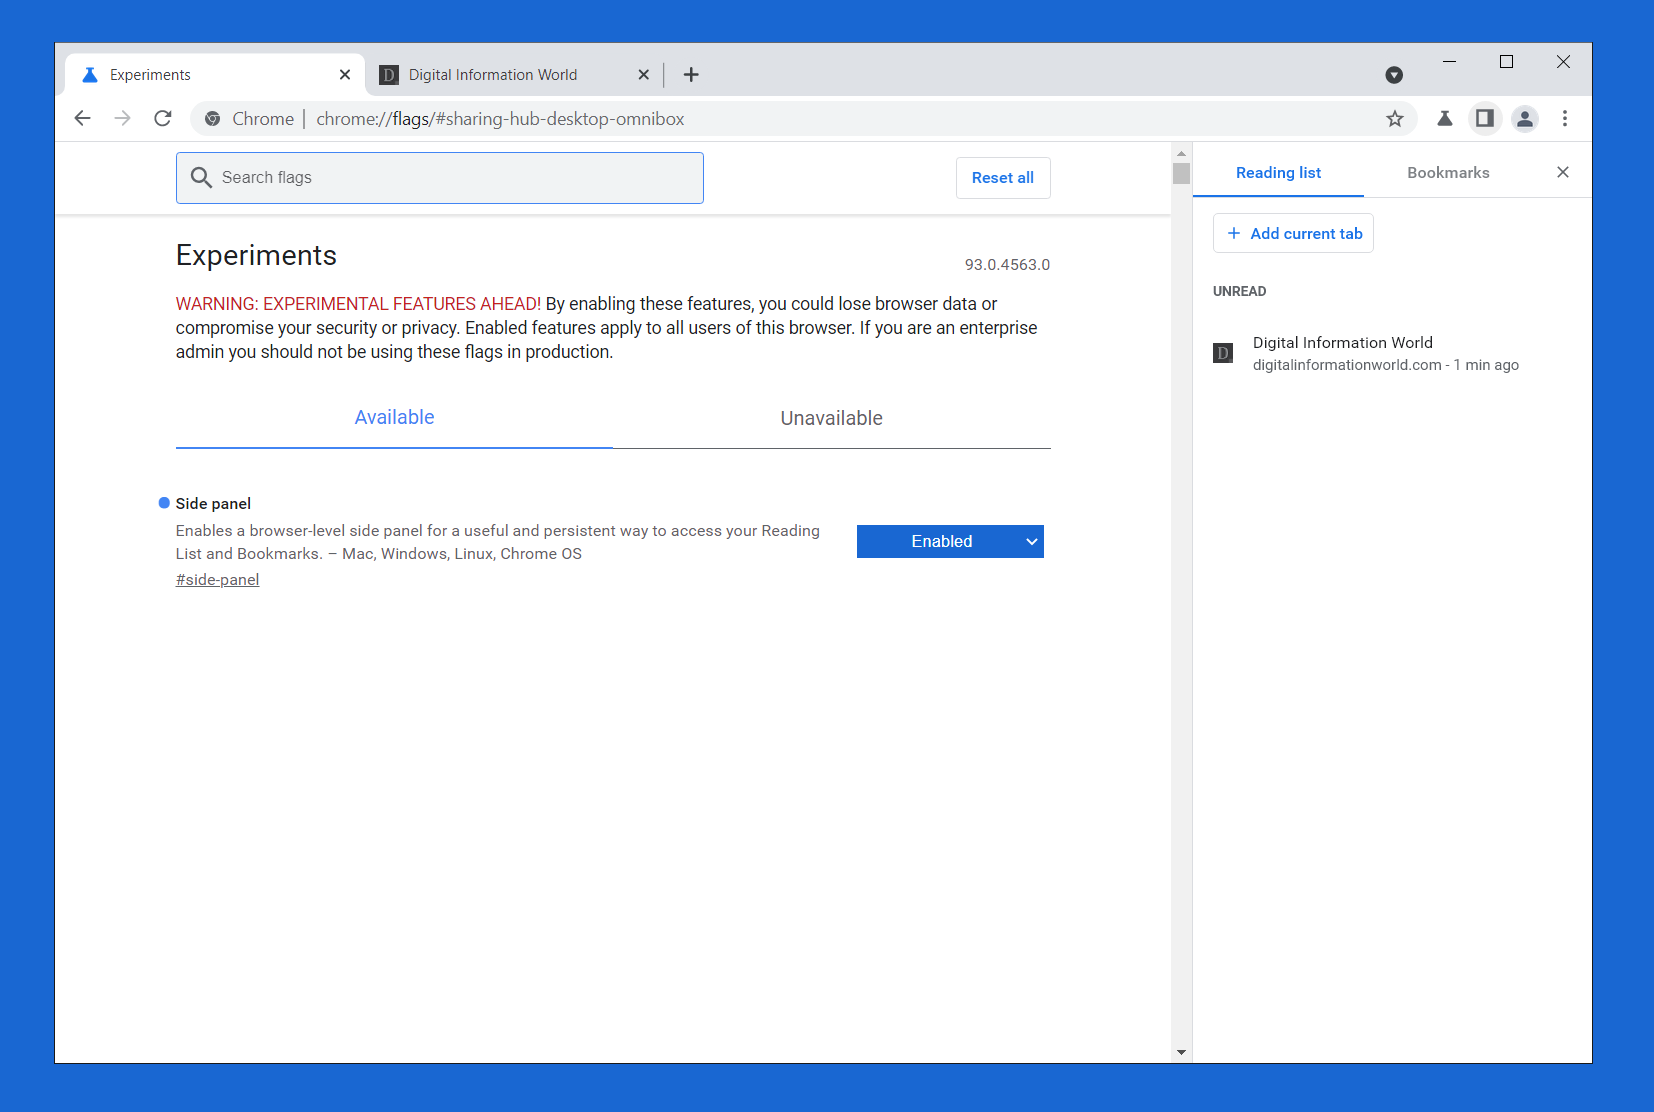
Task: Open the Enabled dropdown for Side panel flag
Action: [x=949, y=541]
